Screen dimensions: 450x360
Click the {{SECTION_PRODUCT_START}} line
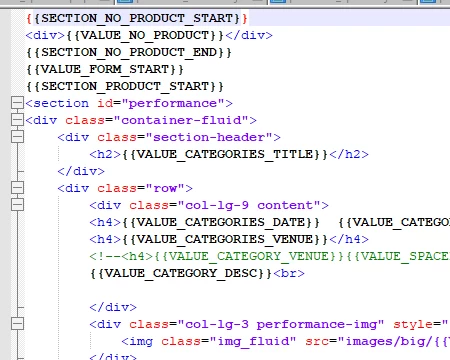125,86
